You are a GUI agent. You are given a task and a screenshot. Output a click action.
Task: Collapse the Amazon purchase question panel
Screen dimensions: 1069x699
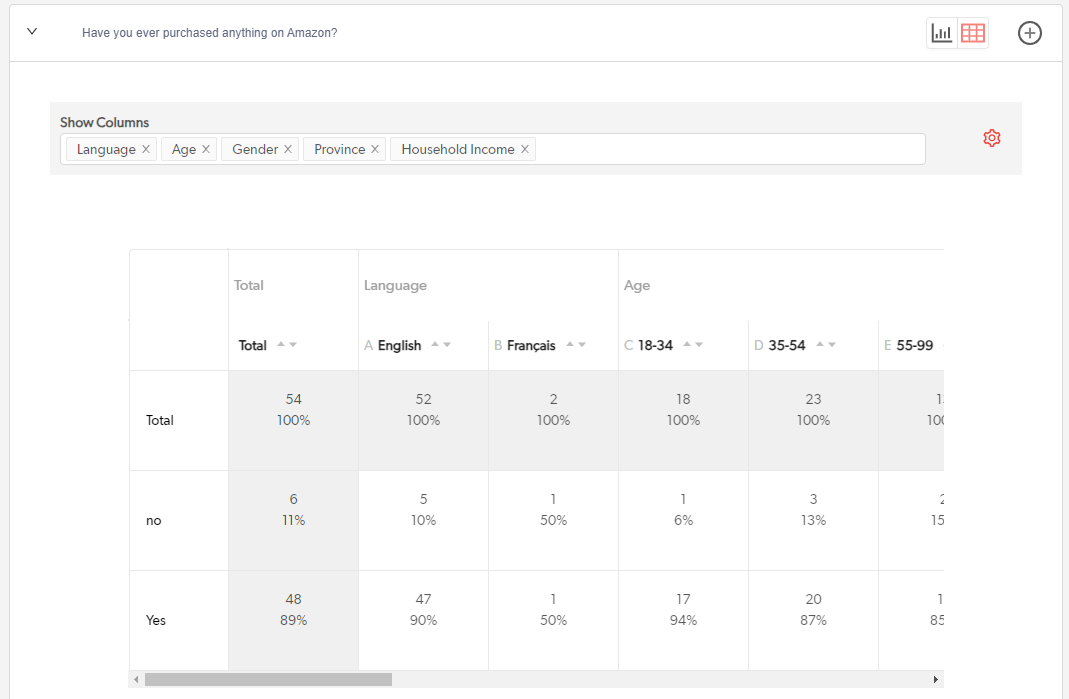point(32,32)
